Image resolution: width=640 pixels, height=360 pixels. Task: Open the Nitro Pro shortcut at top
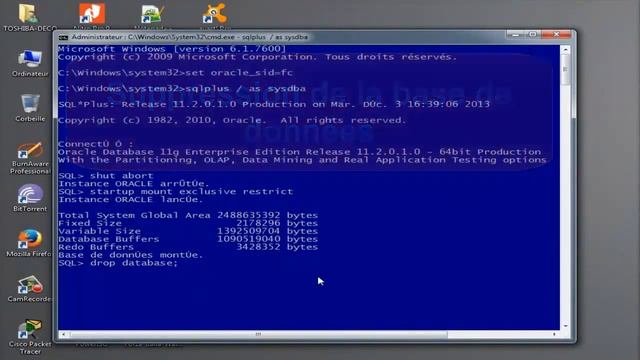(x=92, y=14)
